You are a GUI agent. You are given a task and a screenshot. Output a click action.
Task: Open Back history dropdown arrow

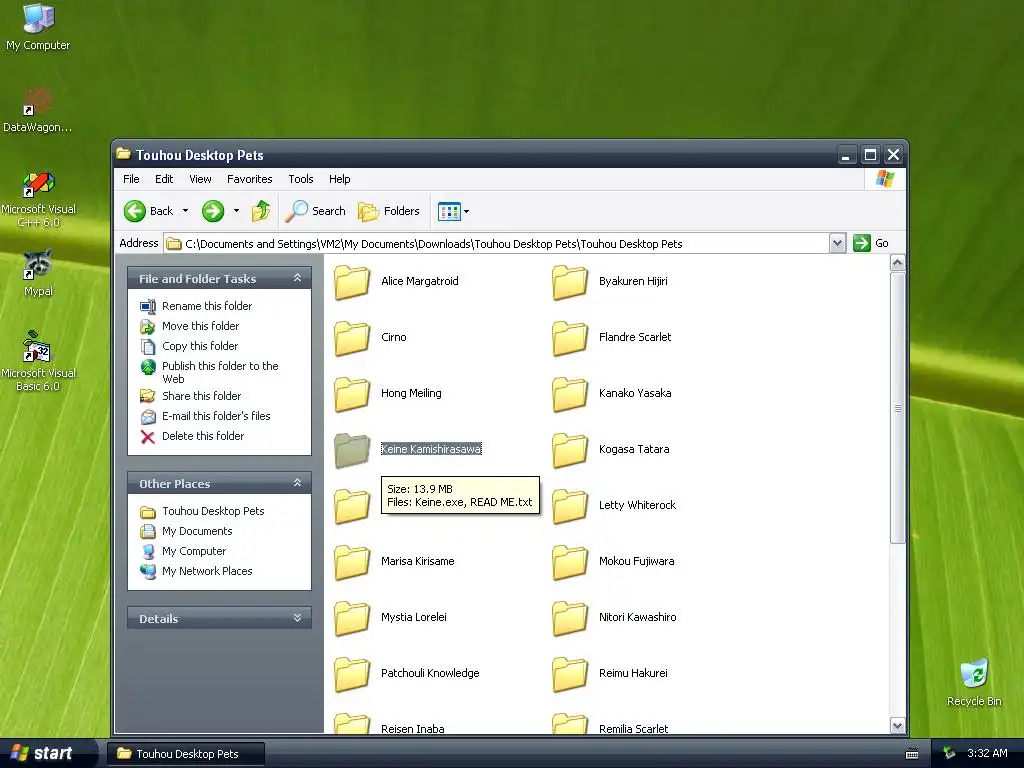click(x=185, y=211)
